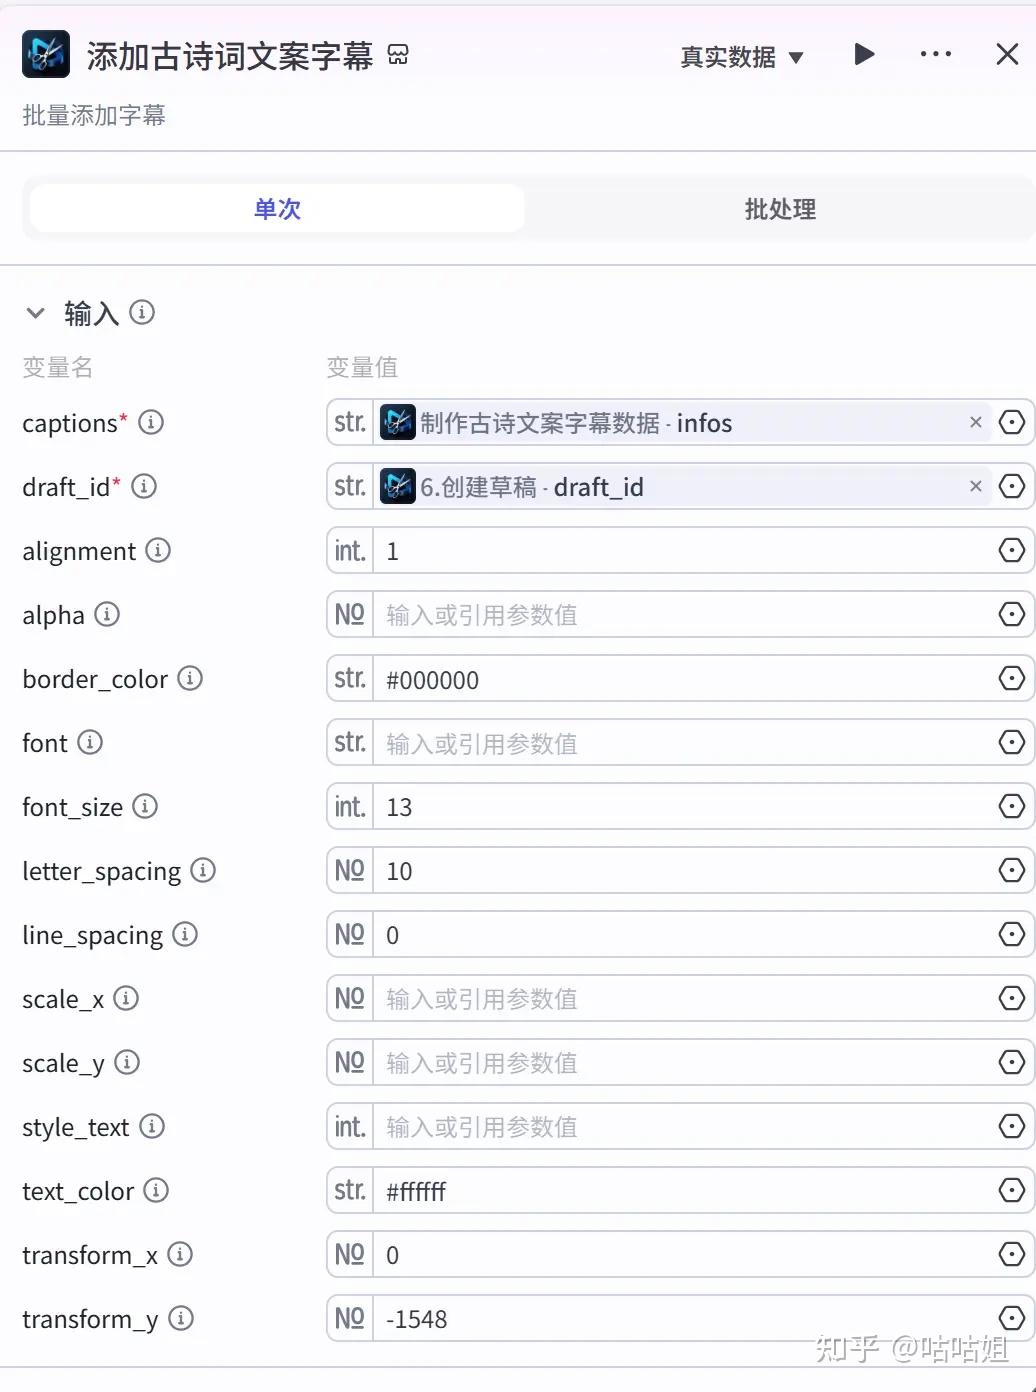Remove the draft_id reference value
1036x1392 pixels.
(x=975, y=486)
